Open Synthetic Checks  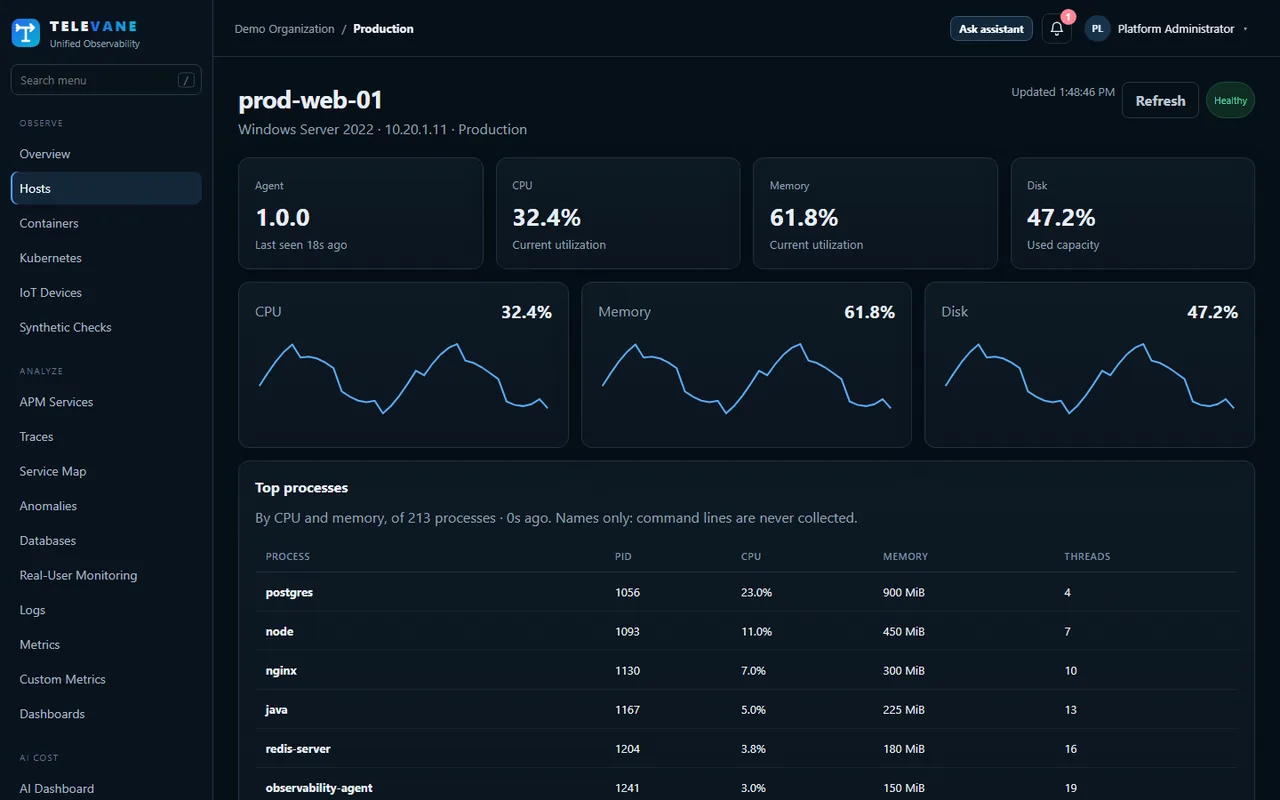click(106, 327)
